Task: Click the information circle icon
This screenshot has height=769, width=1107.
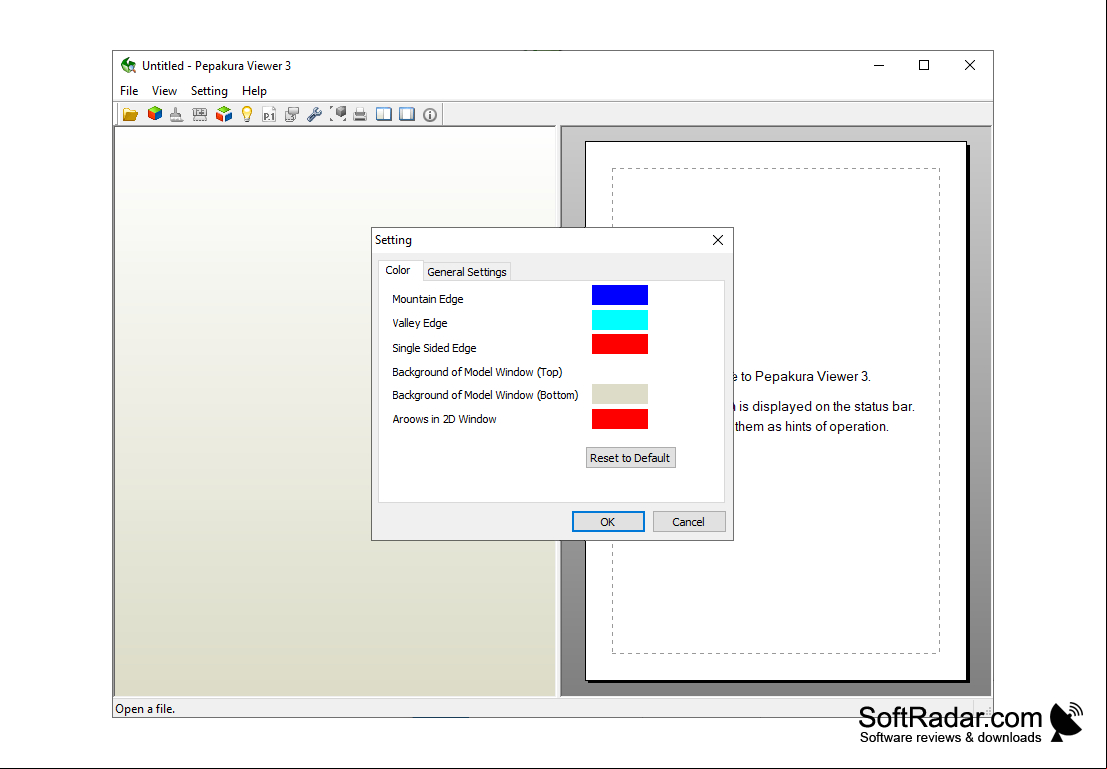Action: [430, 114]
